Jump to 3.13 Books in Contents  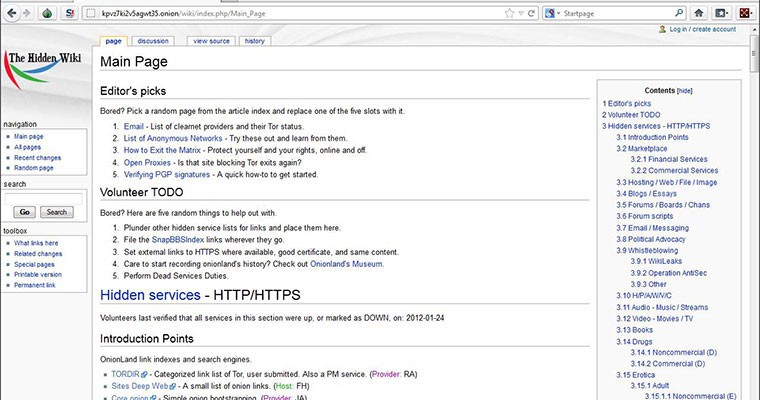(634, 330)
